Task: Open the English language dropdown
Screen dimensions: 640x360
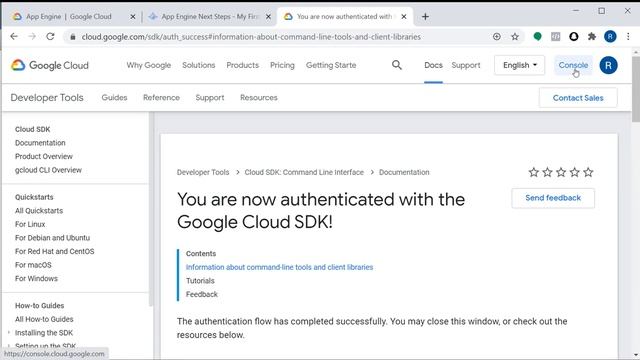Action: (x=519, y=65)
